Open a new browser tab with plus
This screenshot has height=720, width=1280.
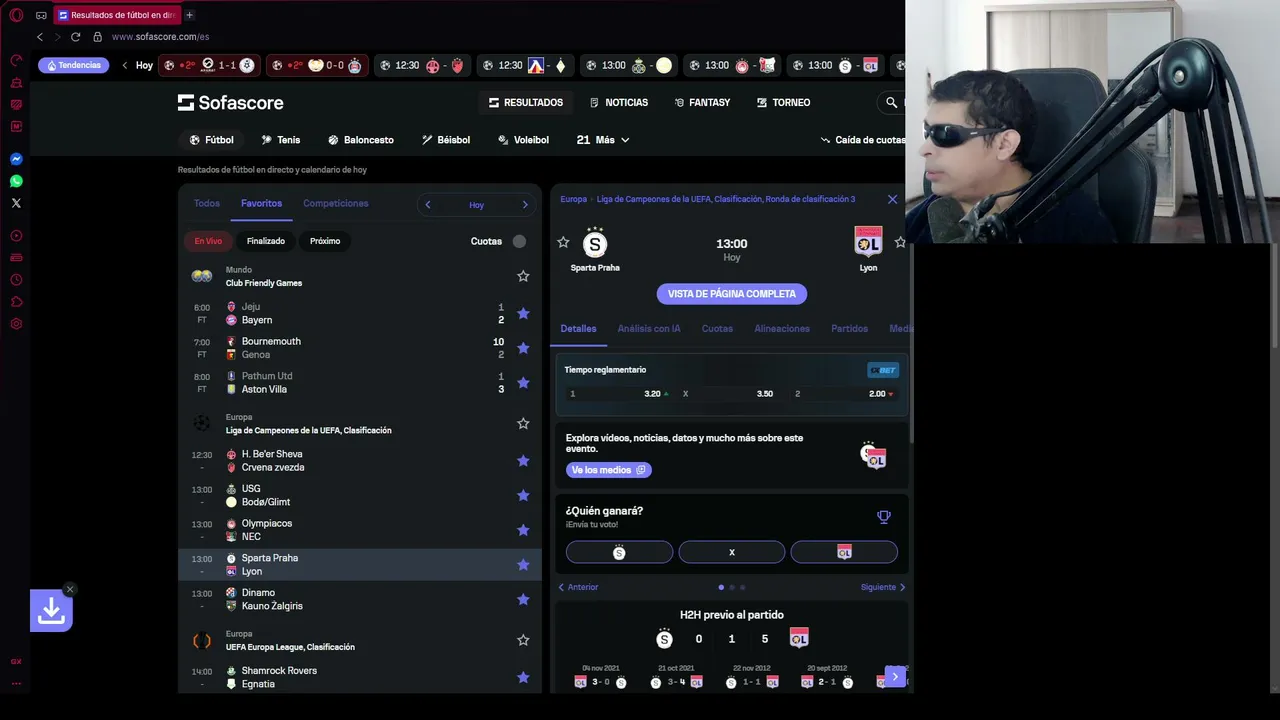coord(189,15)
